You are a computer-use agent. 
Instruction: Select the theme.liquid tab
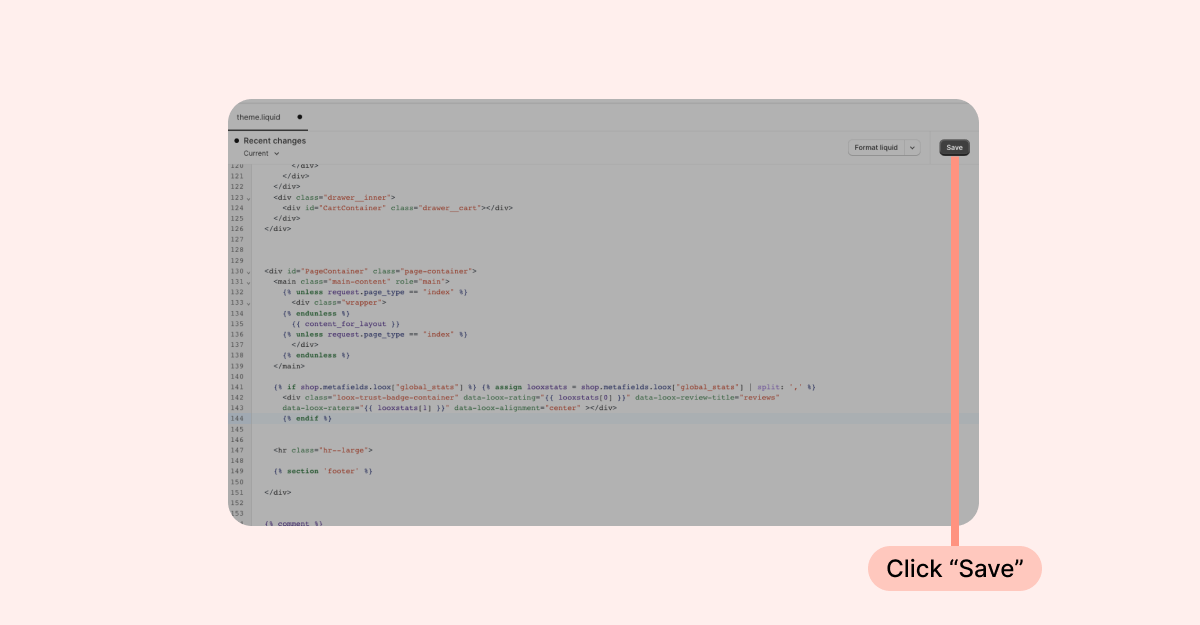258,117
